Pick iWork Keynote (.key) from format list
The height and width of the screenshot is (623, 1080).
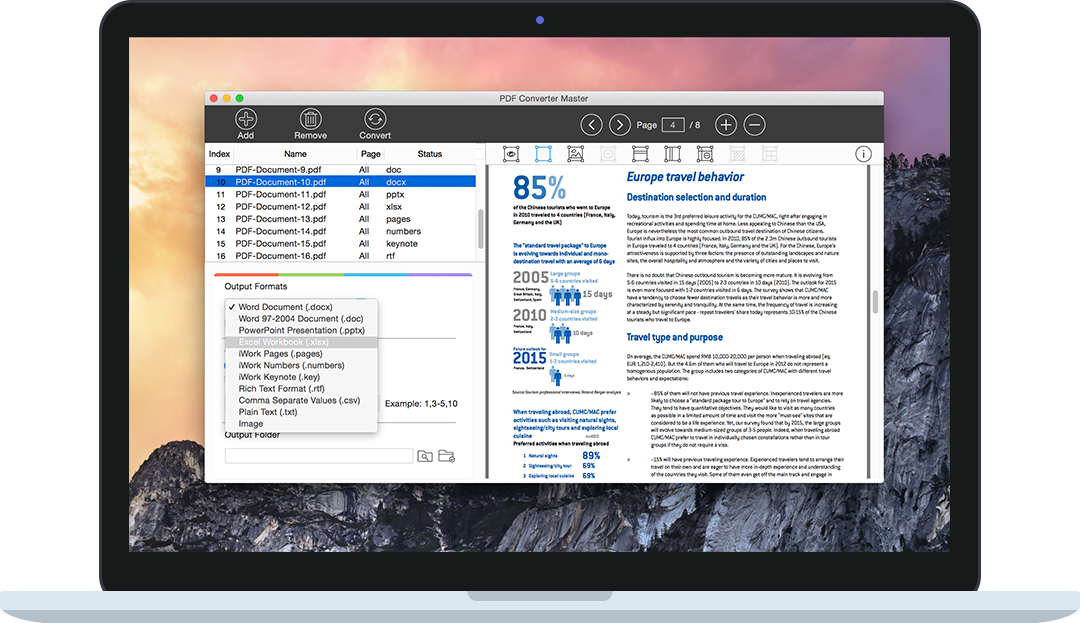coord(279,377)
